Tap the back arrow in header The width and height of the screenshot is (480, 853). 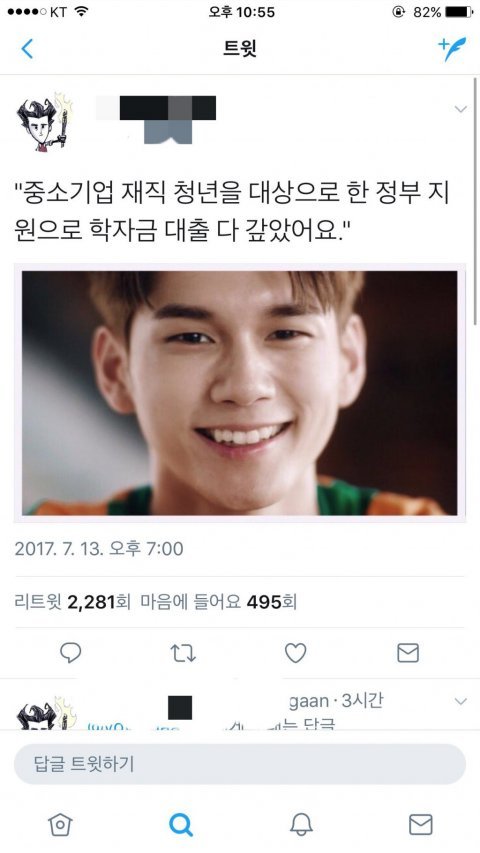click(27, 49)
